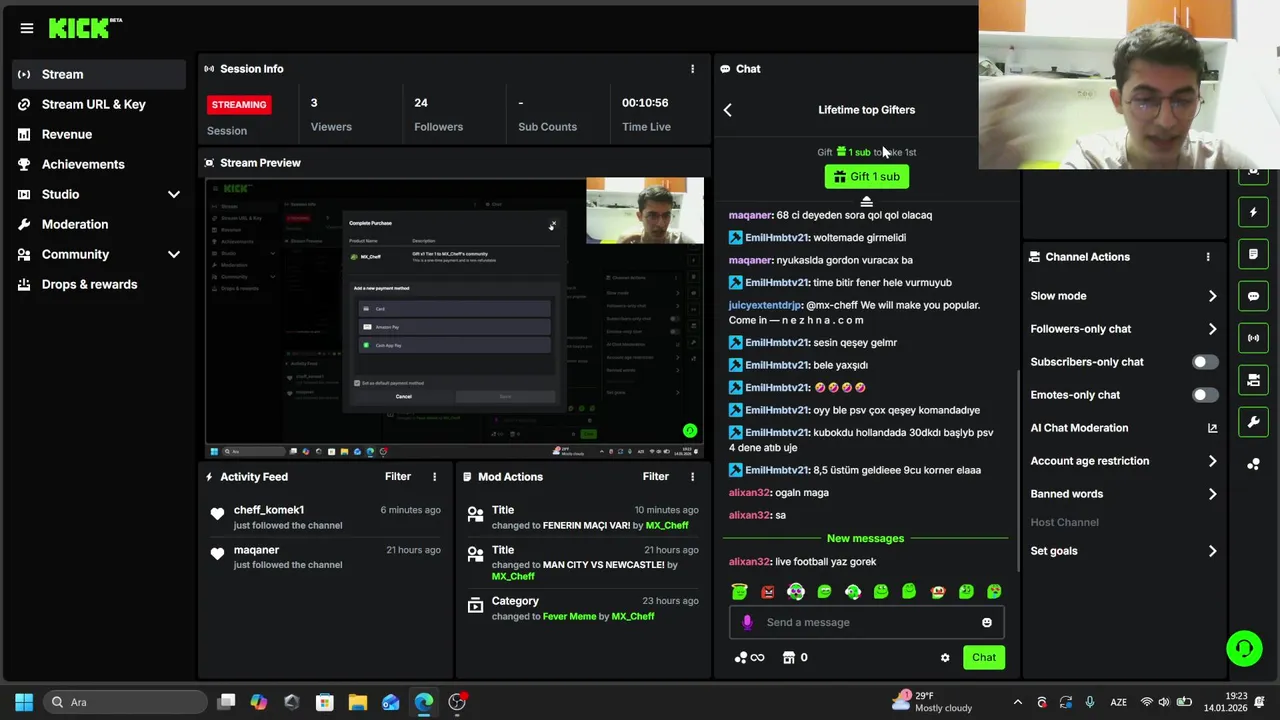Open the Activity Feed Filter dropdown
Screen dimensions: 1280x720
(398, 477)
